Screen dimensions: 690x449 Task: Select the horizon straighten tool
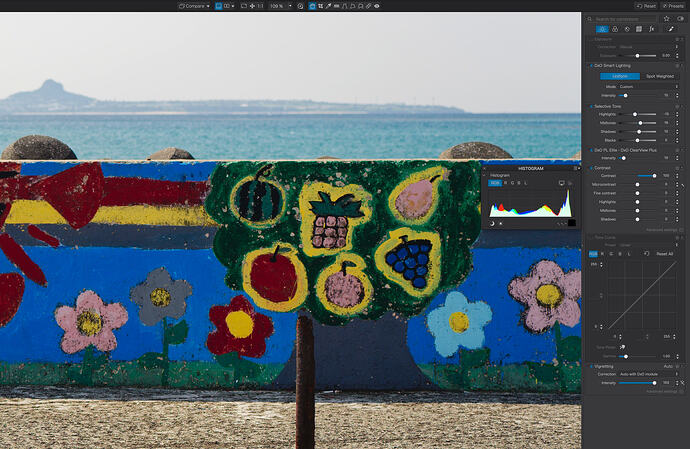337,6
